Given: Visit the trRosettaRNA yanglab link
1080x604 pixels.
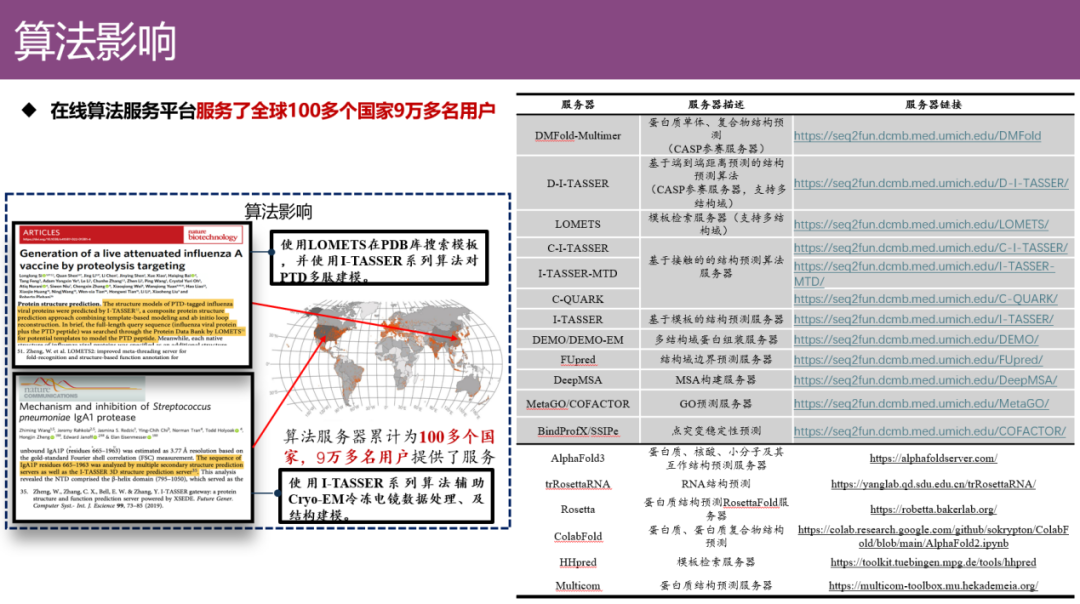Looking at the screenshot, I should pos(932,484).
